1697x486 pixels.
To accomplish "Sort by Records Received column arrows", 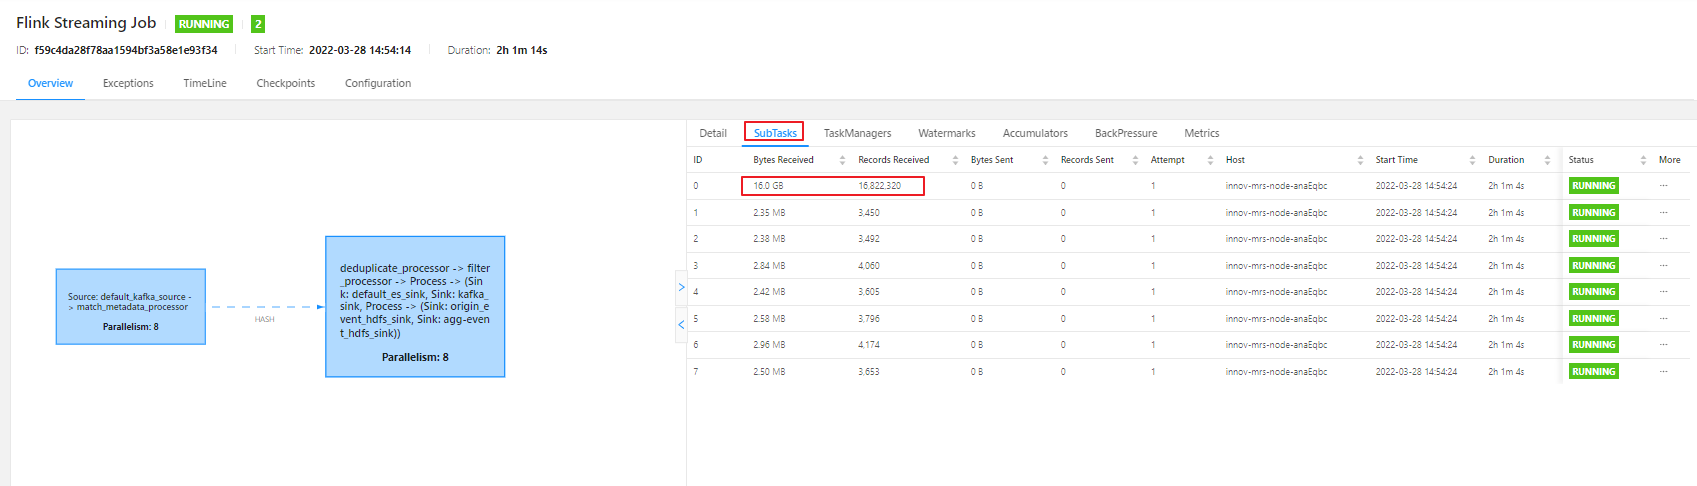I will coord(955,160).
